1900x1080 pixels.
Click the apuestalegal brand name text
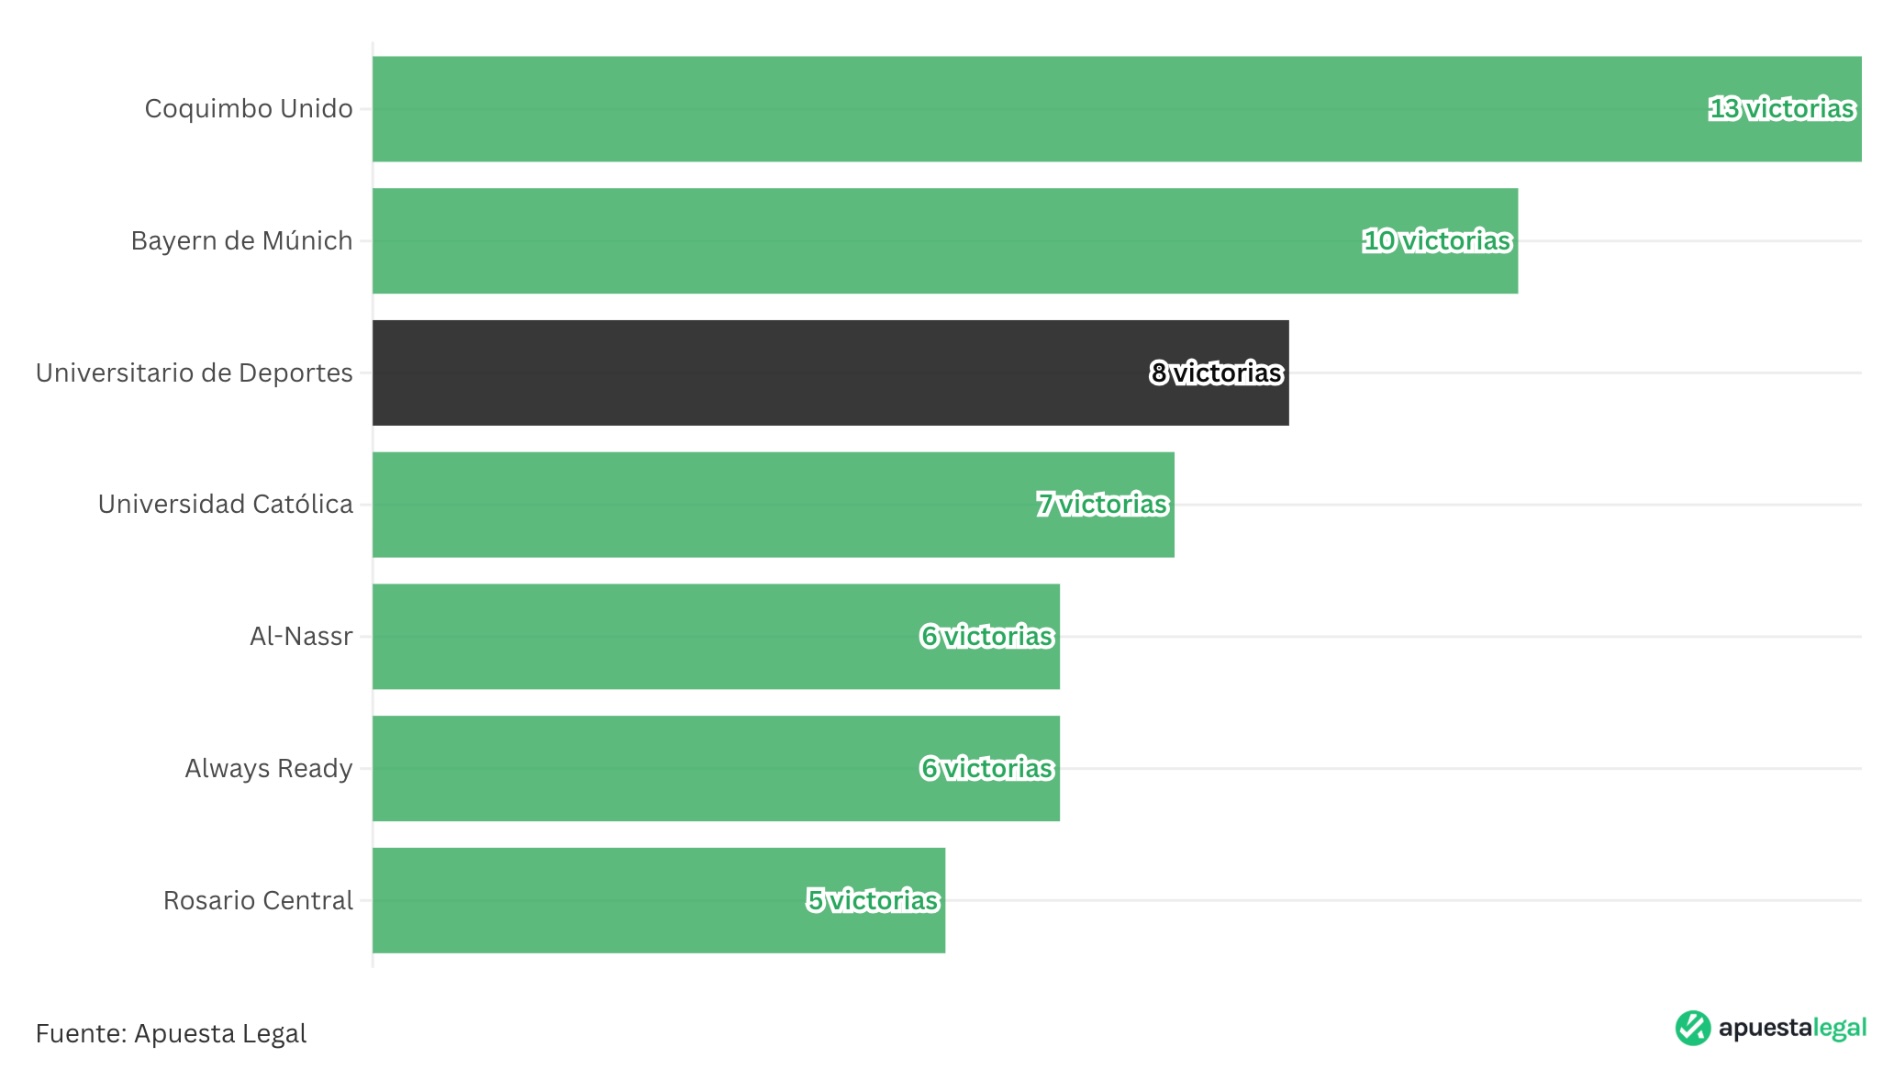pyautogui.click(x=1792, y=1028)
